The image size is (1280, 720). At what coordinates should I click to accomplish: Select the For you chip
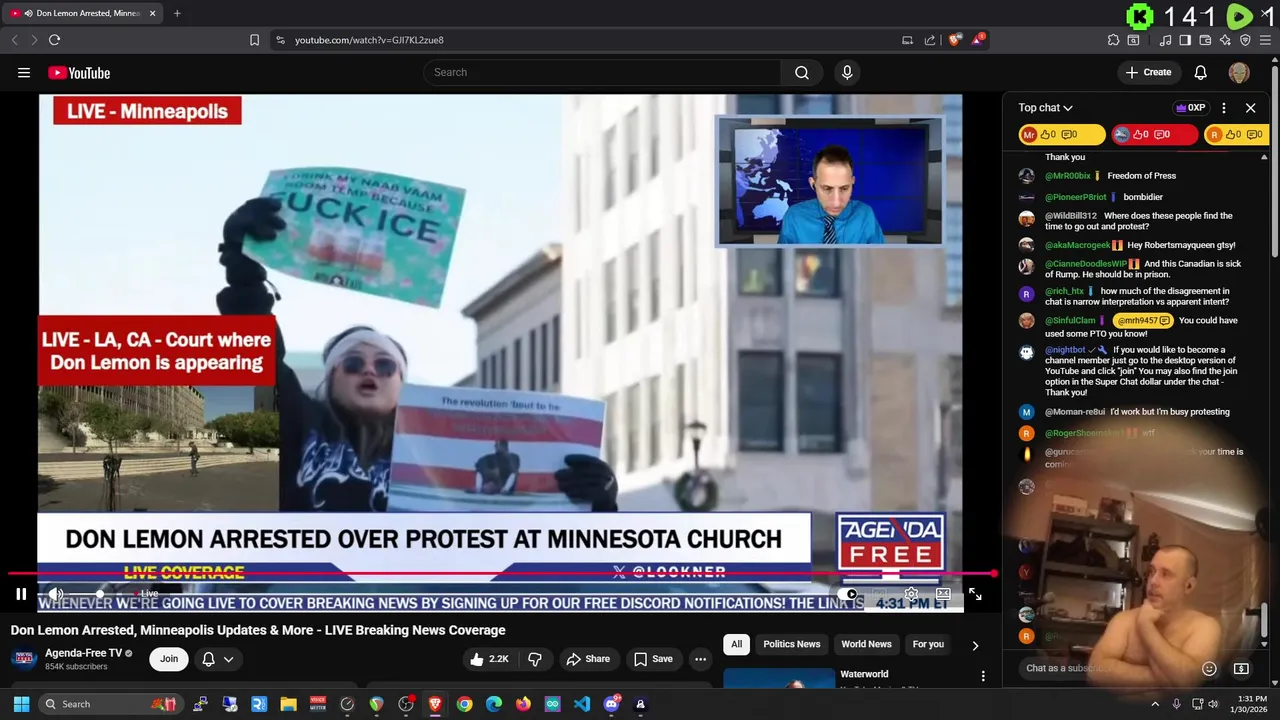pos(928,644)
